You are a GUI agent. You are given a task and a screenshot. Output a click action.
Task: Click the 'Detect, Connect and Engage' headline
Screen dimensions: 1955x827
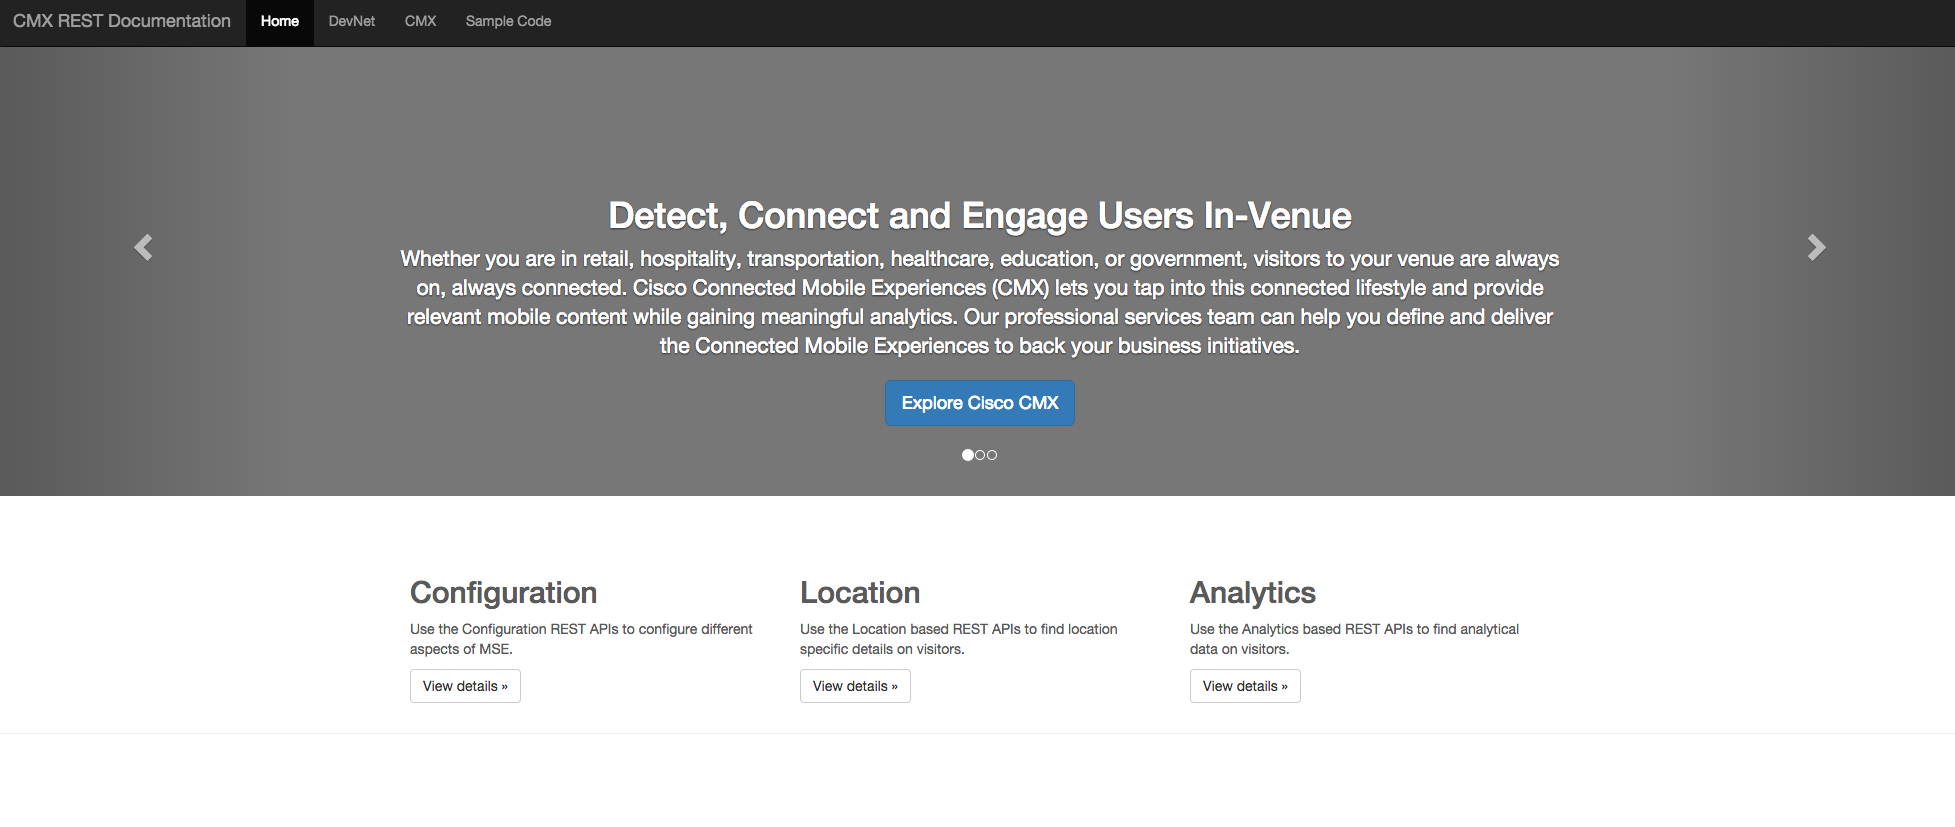(x=979, y=216)
